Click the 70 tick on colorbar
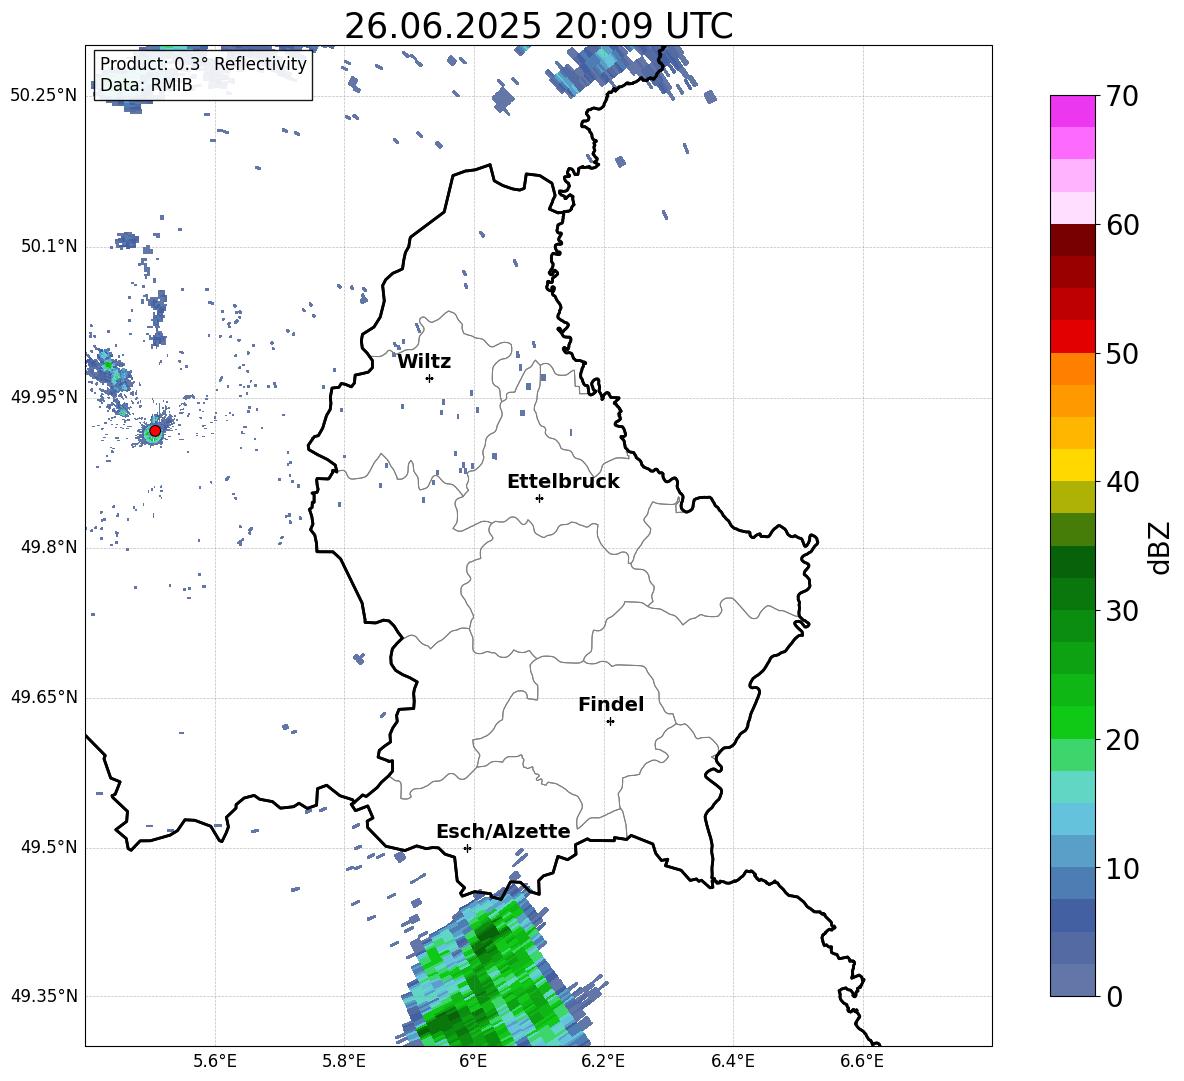Image resolution: width=1184 pixels, height=1081 pixels. pos(1122,97)
